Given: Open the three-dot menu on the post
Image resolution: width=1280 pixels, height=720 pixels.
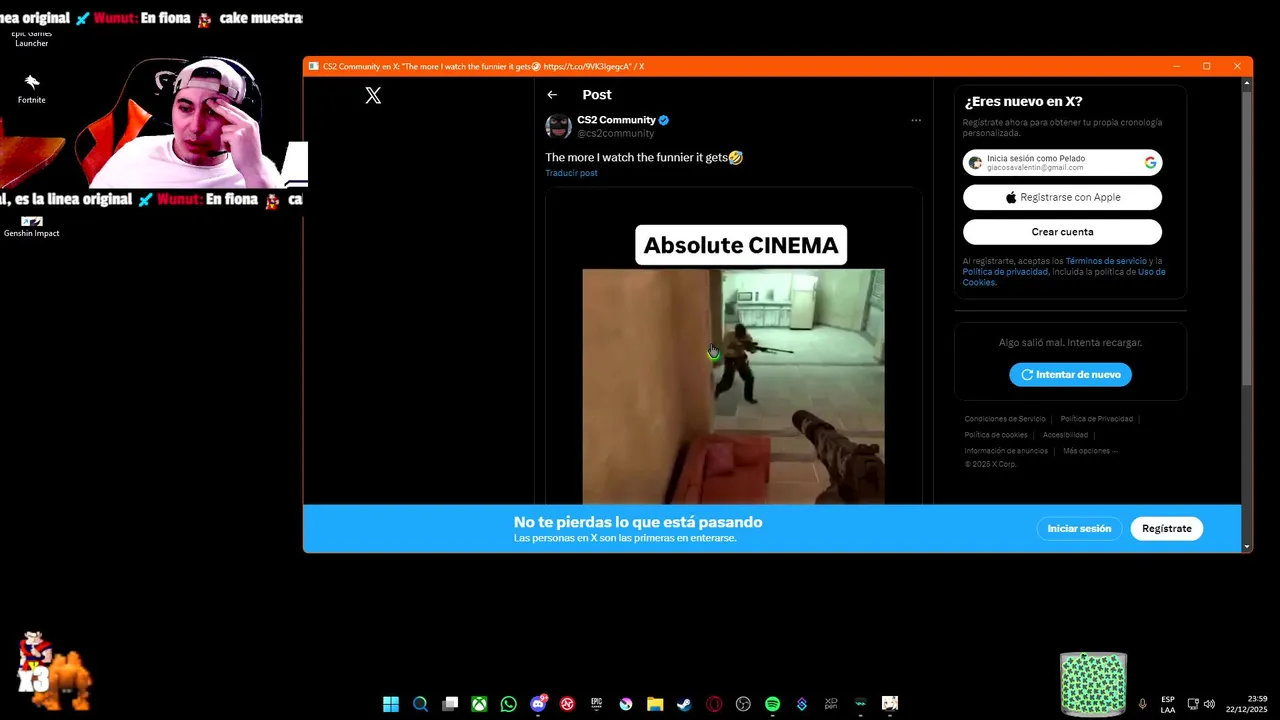Looking at the screenshot, I should click(915, 120).
